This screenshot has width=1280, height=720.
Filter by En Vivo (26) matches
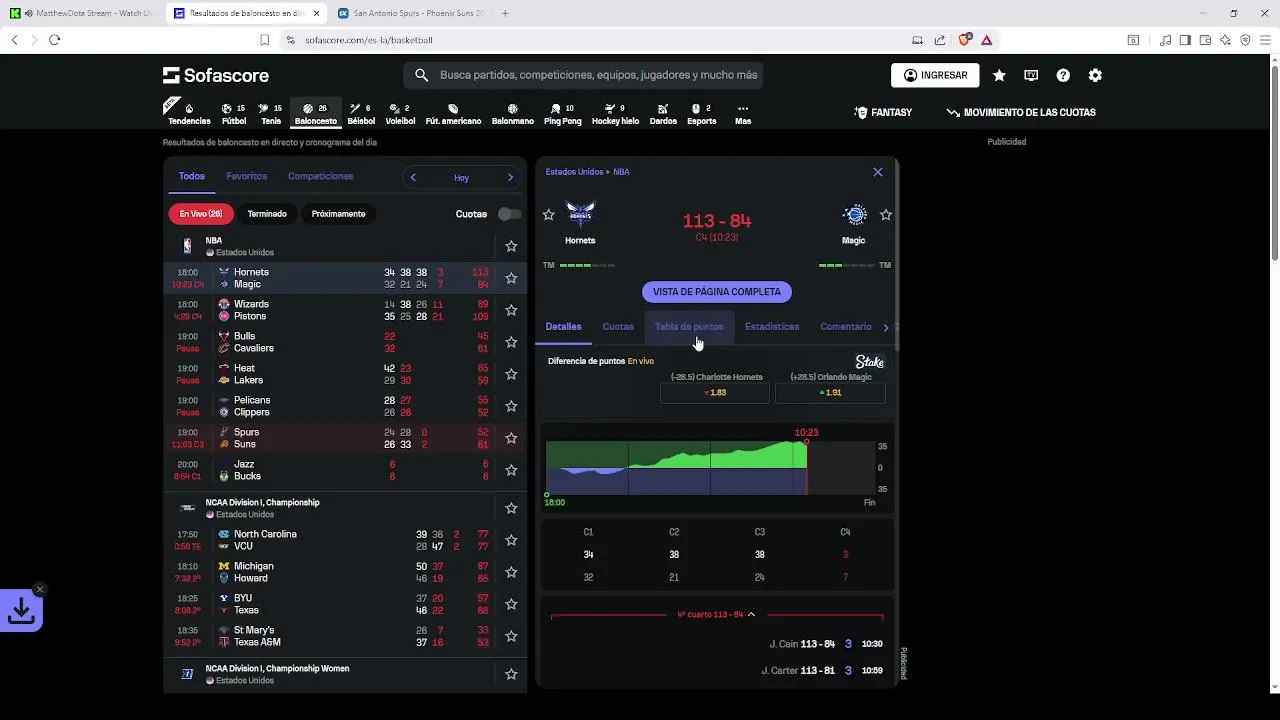200,214
